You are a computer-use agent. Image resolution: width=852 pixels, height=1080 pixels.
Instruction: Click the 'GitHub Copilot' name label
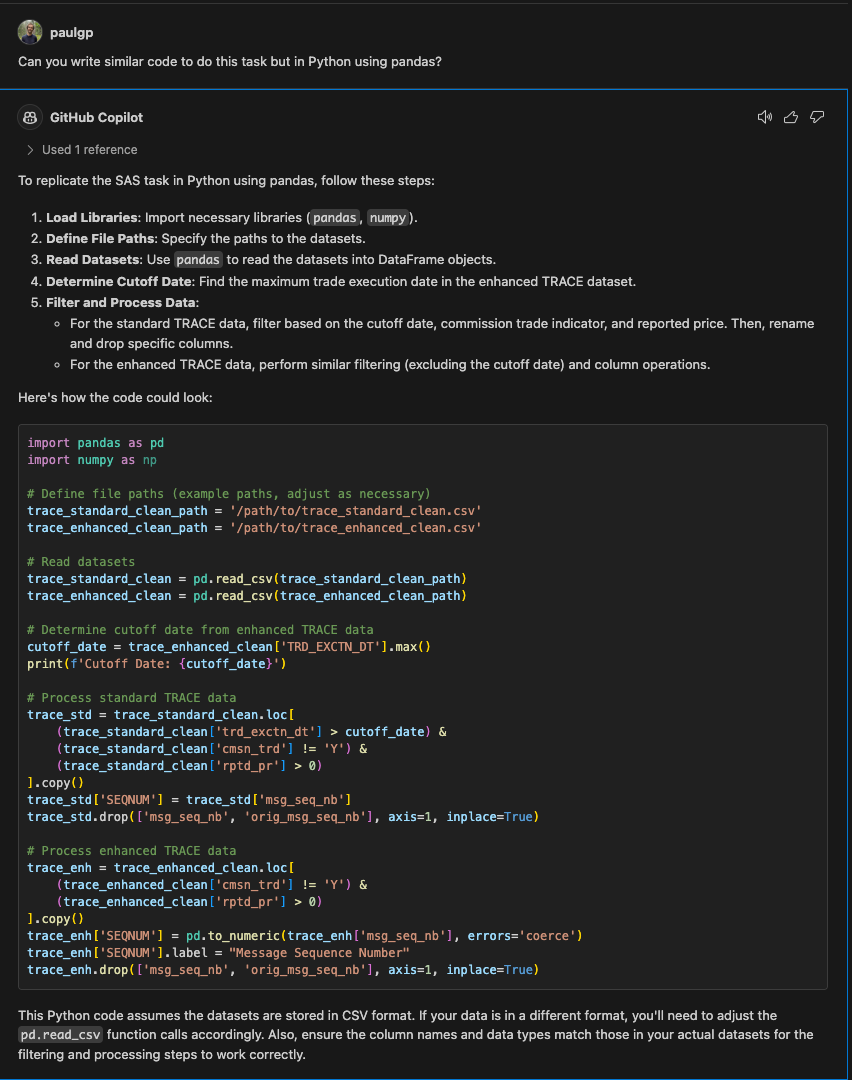point(96,117)
